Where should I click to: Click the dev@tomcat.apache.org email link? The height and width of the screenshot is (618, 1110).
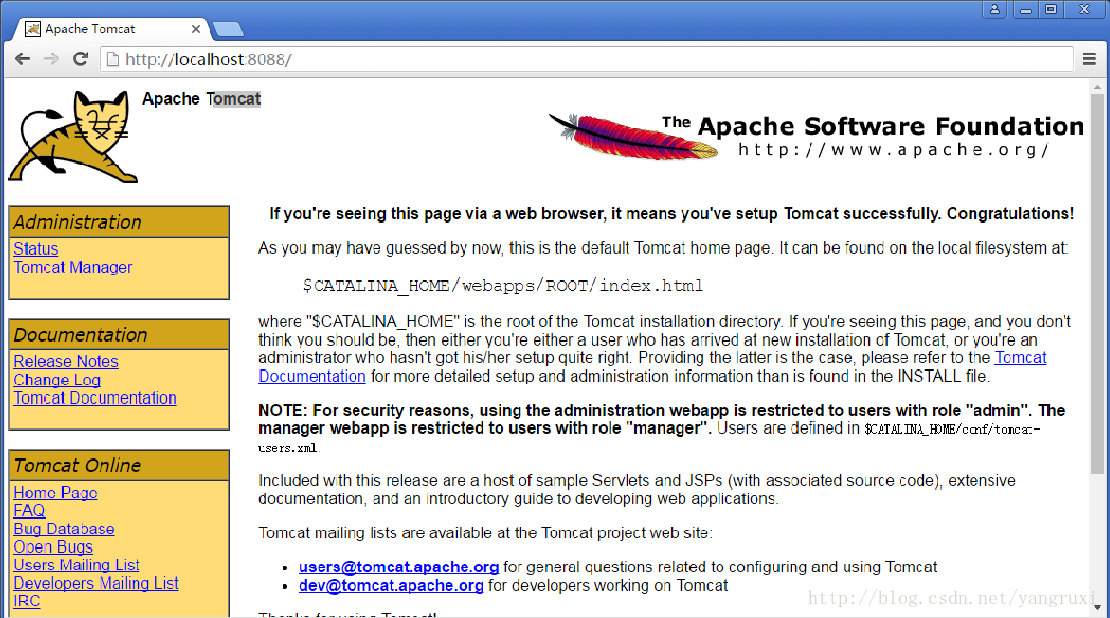391,585
